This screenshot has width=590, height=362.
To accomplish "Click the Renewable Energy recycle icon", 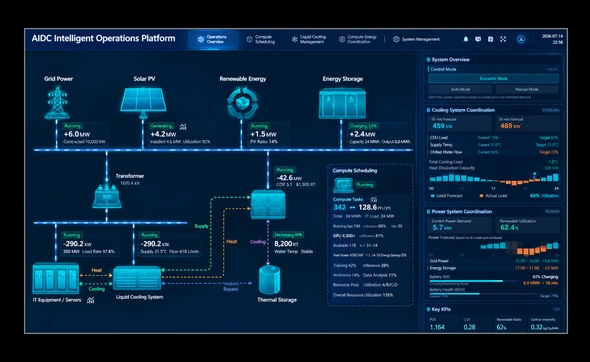I will 242,102.
